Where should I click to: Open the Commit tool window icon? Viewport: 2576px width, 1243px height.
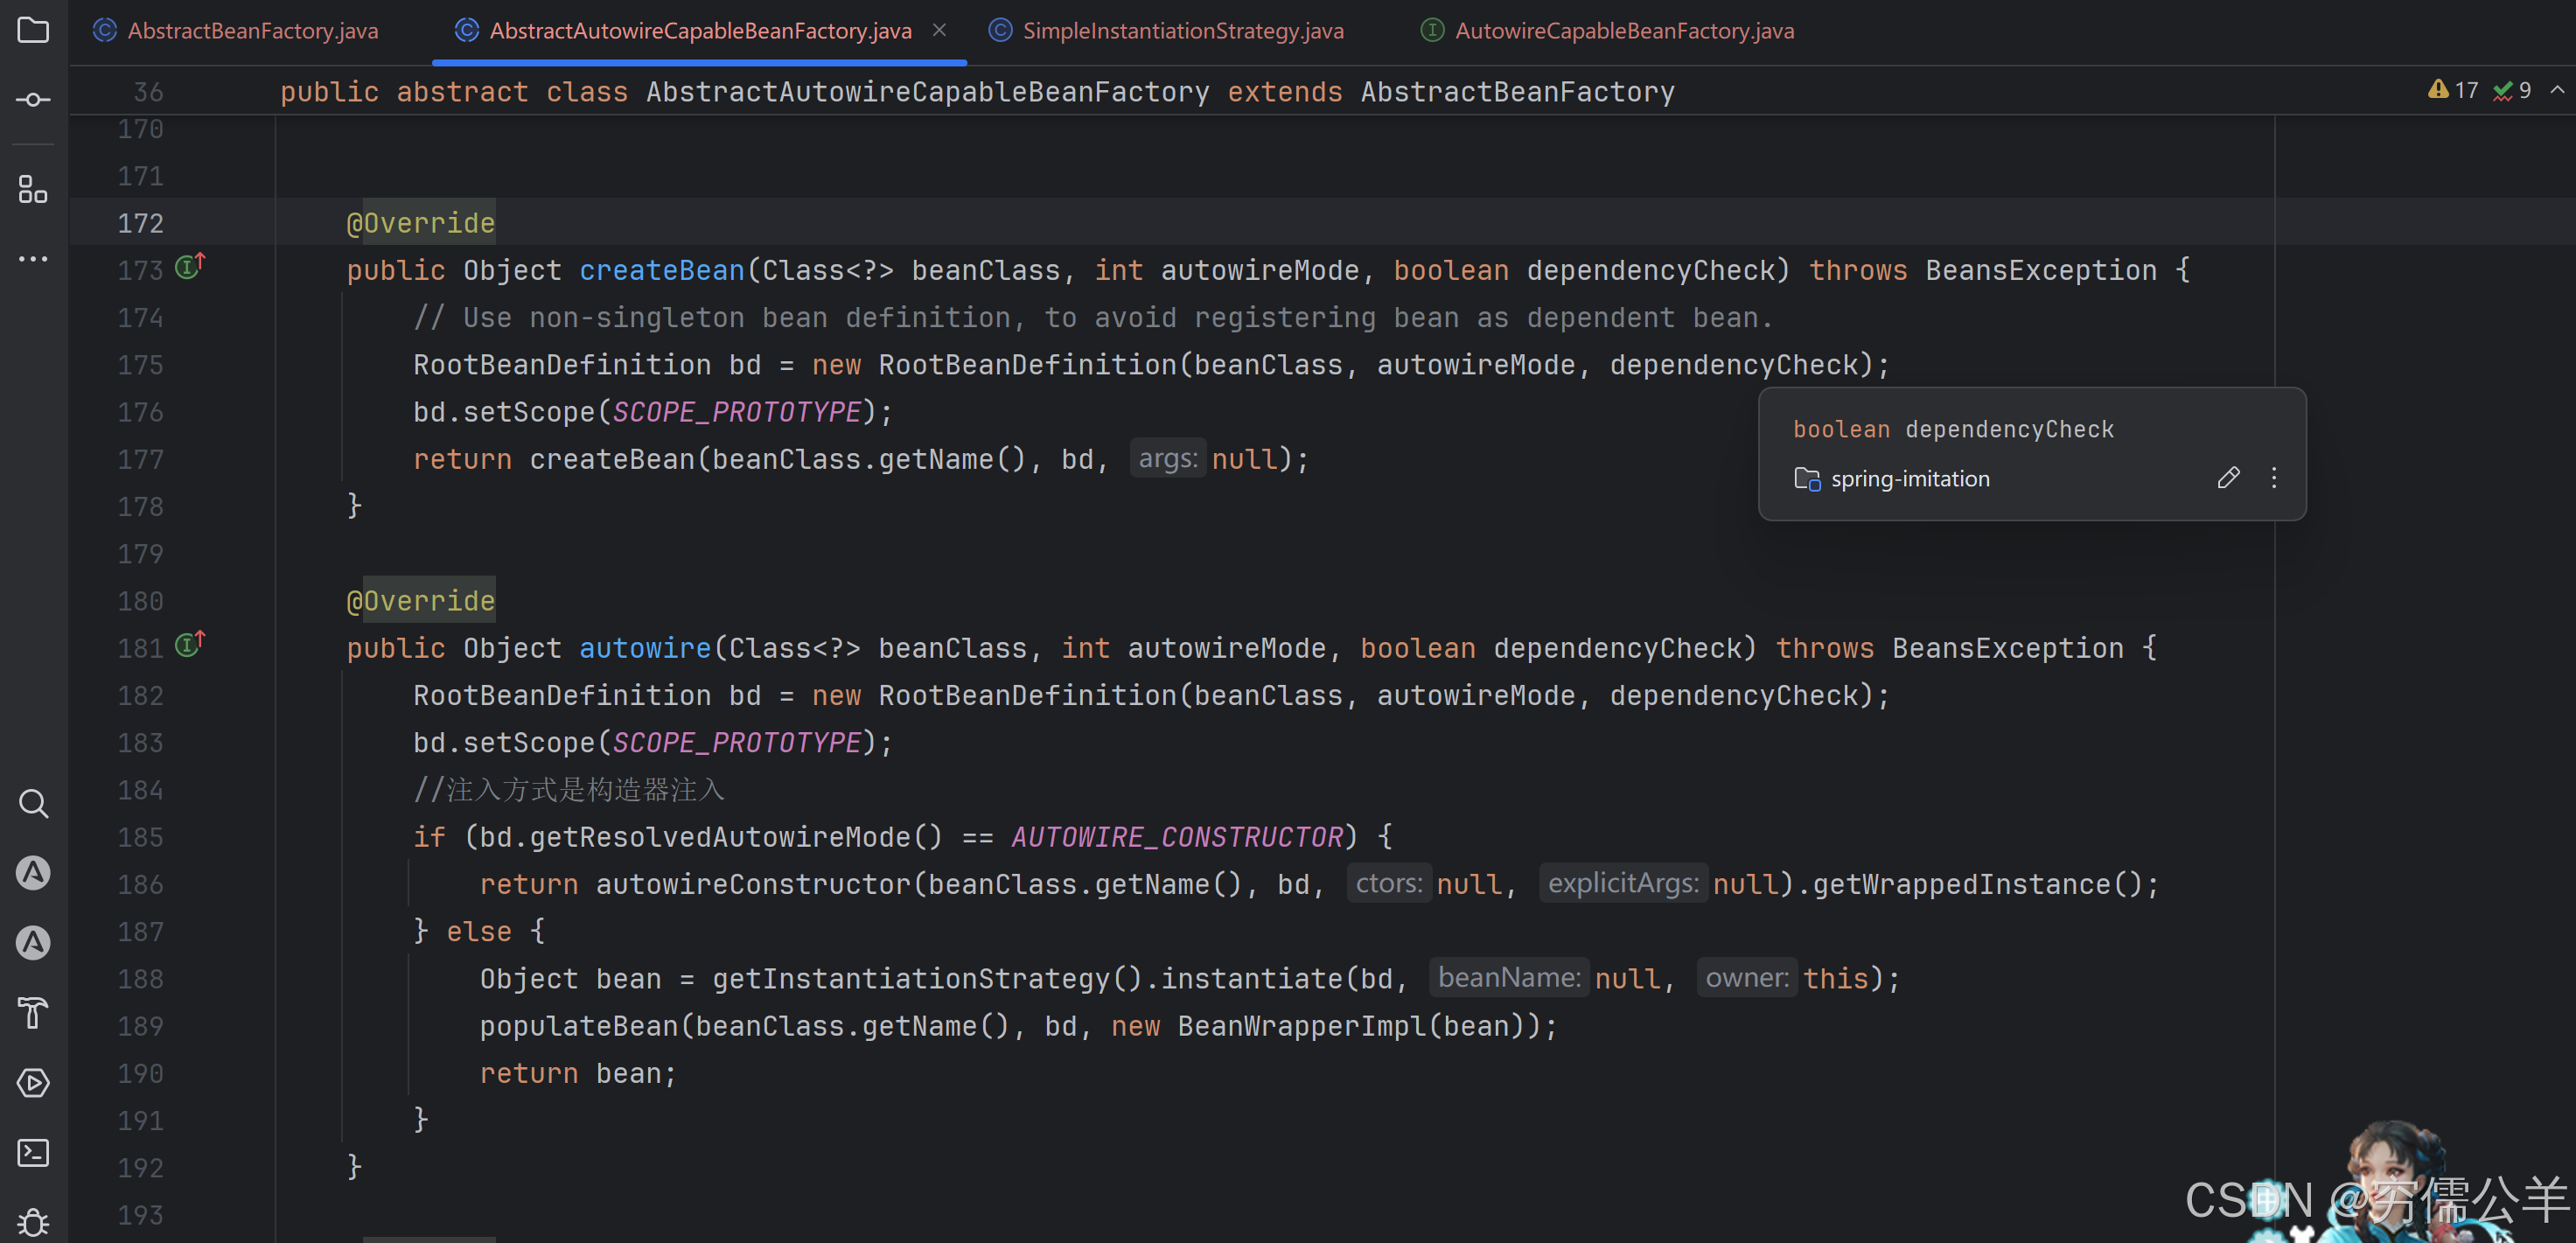33,100
